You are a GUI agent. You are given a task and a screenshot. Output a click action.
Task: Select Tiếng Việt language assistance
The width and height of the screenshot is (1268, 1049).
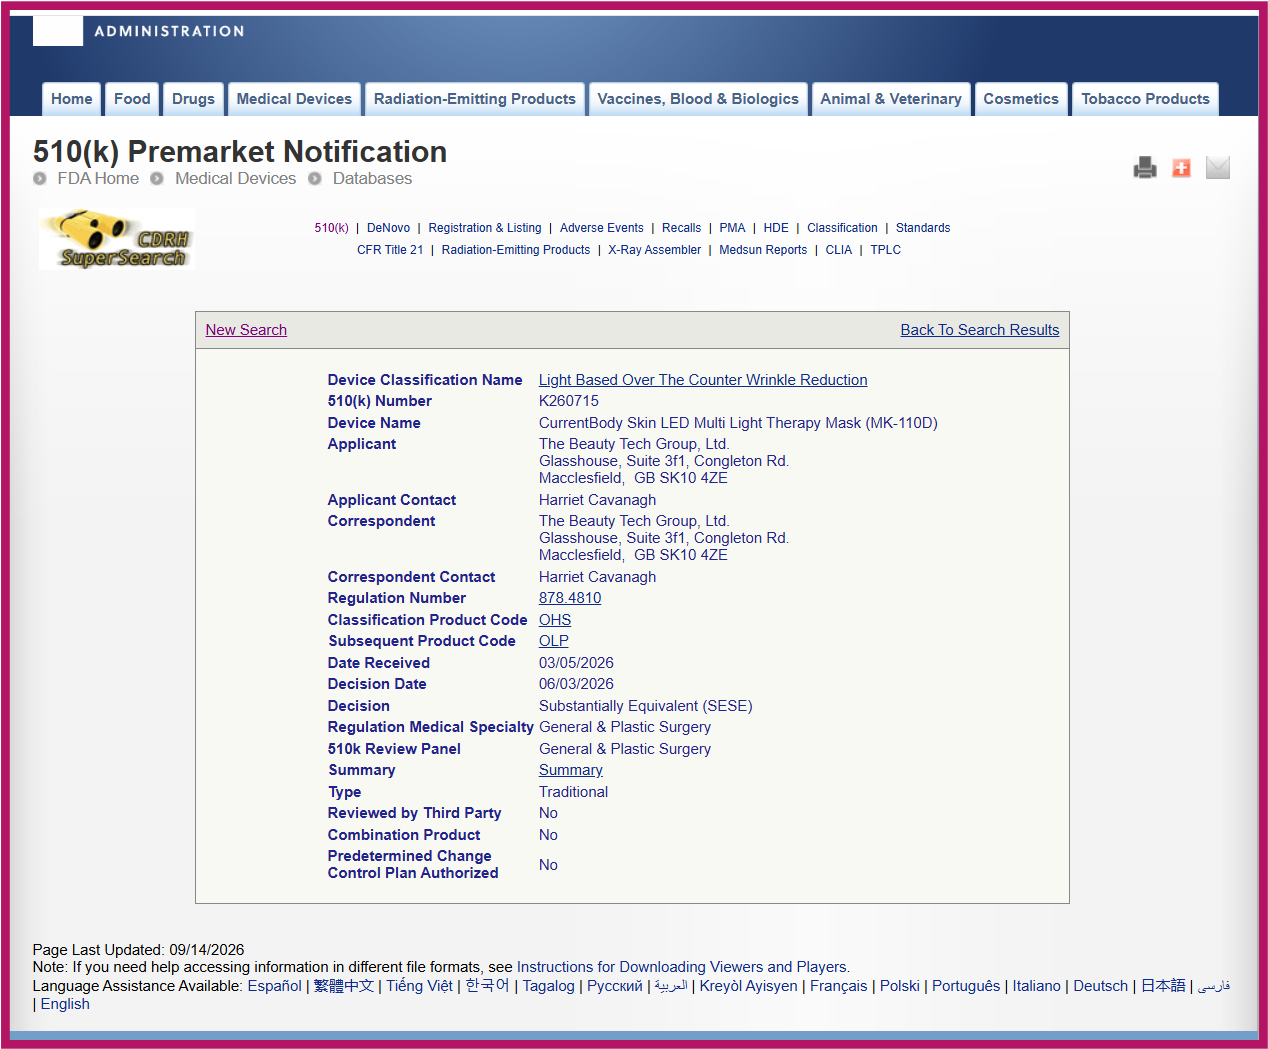pyautogui.click(x=419, y=986)
